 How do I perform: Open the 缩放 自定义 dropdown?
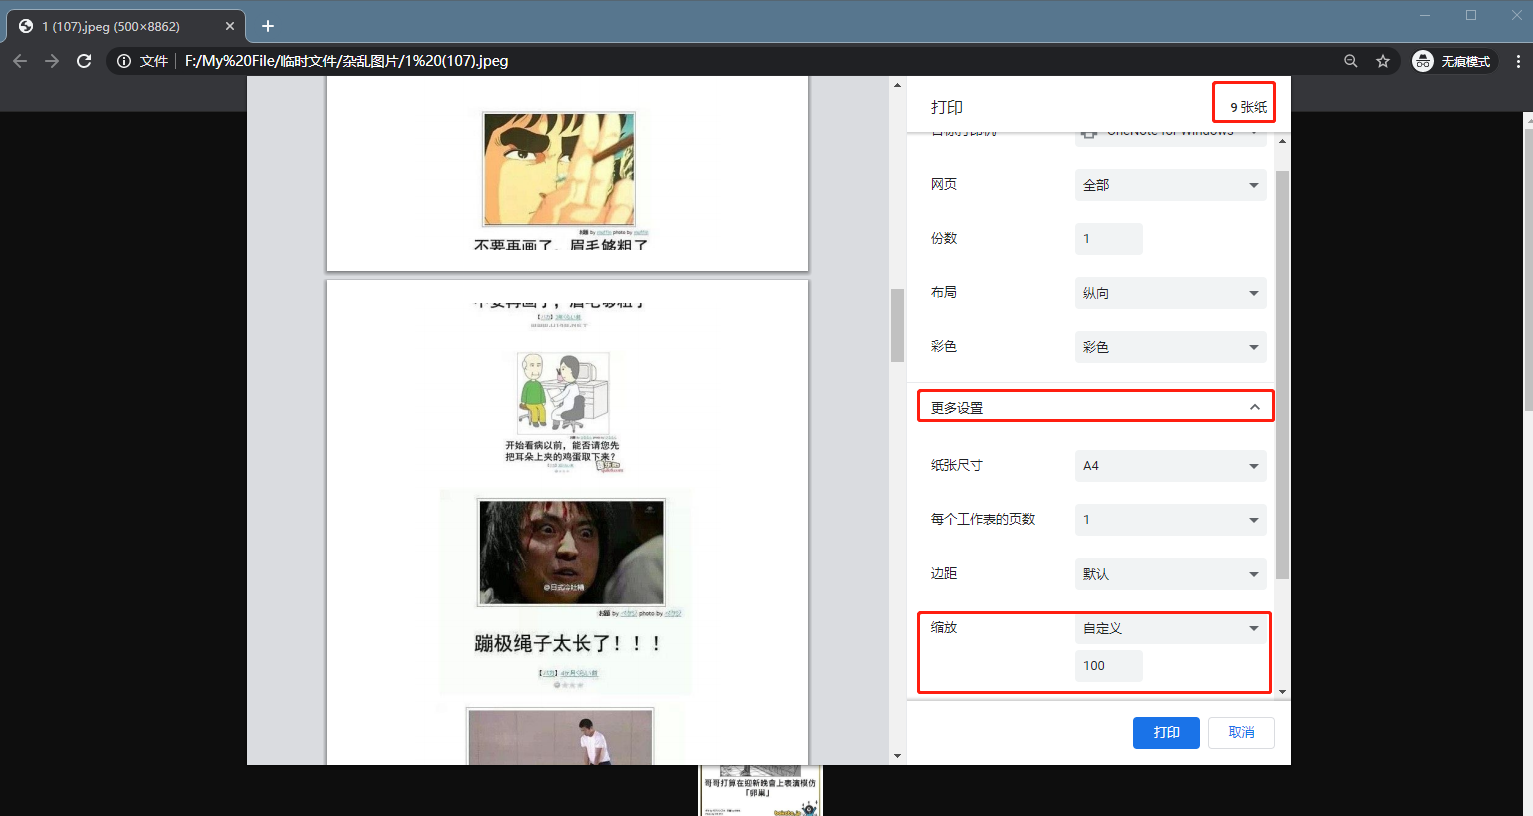pyautogui.click(x=1170, y=628)
